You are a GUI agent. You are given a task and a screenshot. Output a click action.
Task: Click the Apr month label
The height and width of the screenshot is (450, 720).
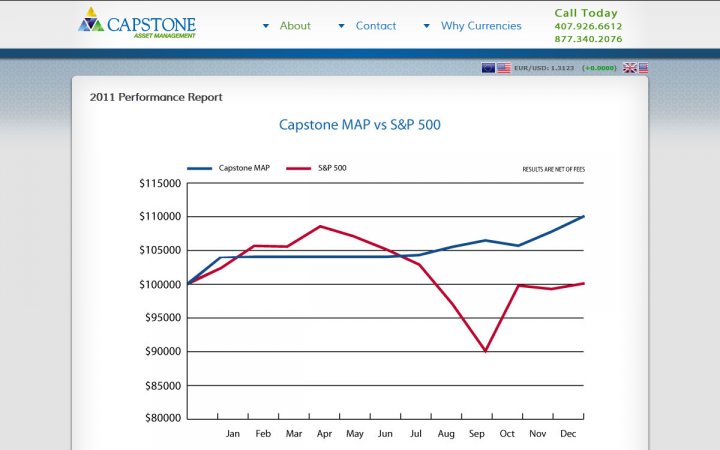tap(324, 434)
